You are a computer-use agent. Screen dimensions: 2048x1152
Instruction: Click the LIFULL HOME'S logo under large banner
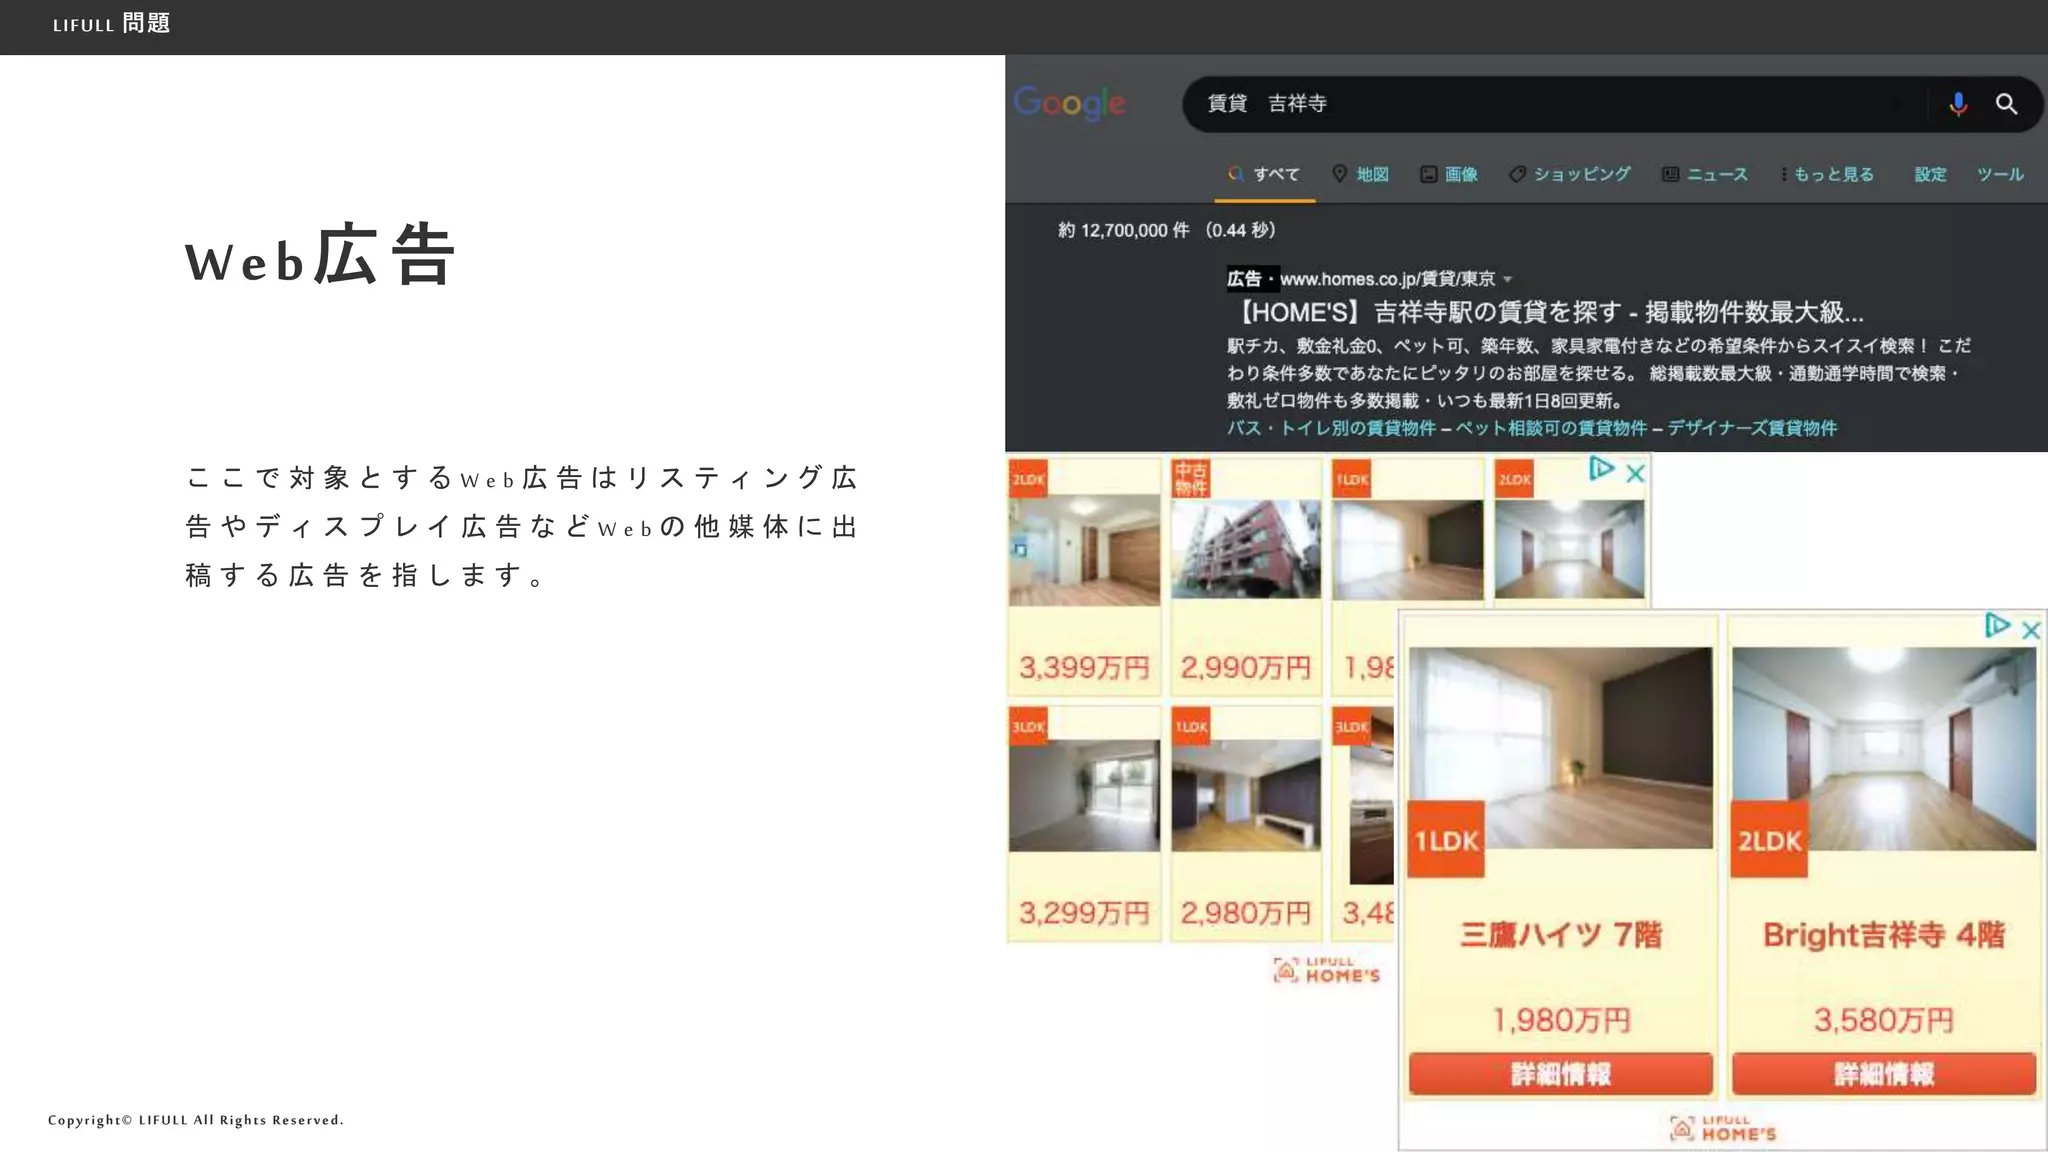[x=1722, y=1128]
